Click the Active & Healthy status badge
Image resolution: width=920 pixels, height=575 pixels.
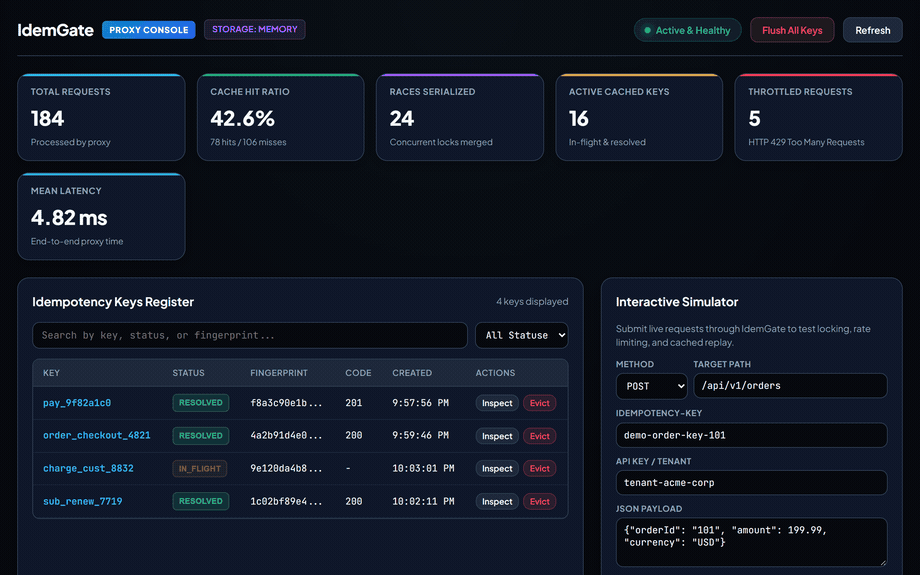click(x=687, y=30)
